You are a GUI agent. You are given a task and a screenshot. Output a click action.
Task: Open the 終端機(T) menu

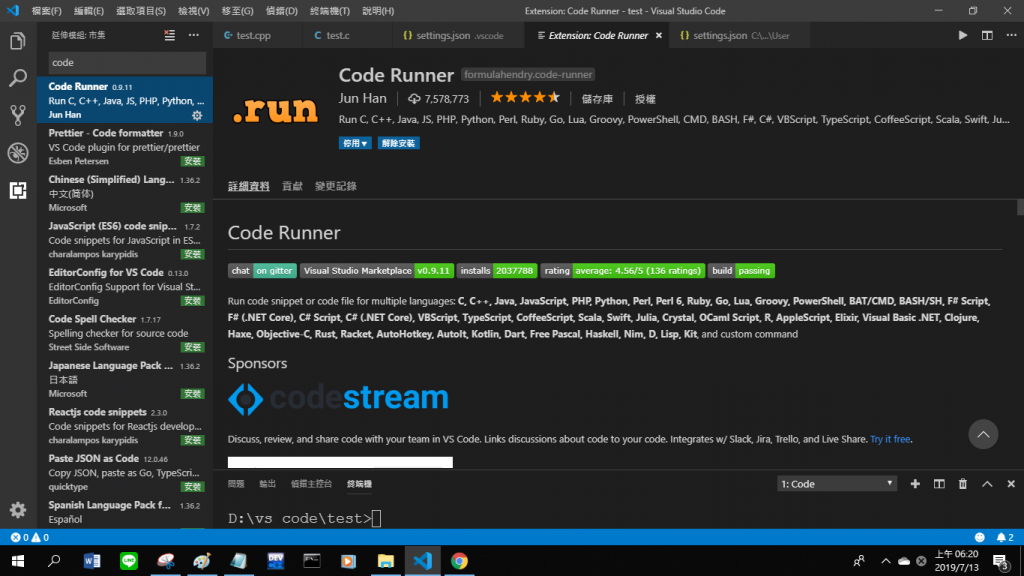point(330,11)
